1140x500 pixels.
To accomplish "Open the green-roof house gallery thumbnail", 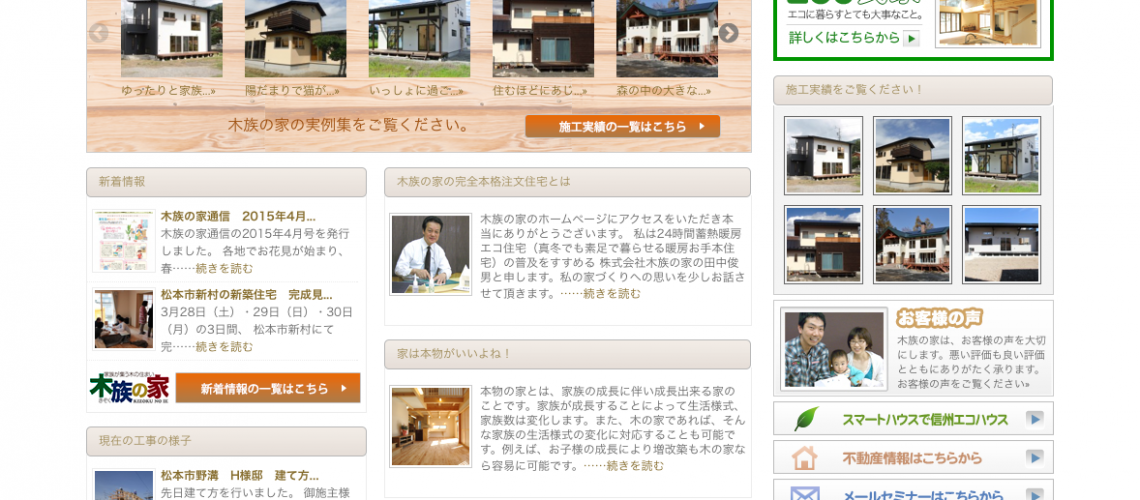I will coord(912,245).
